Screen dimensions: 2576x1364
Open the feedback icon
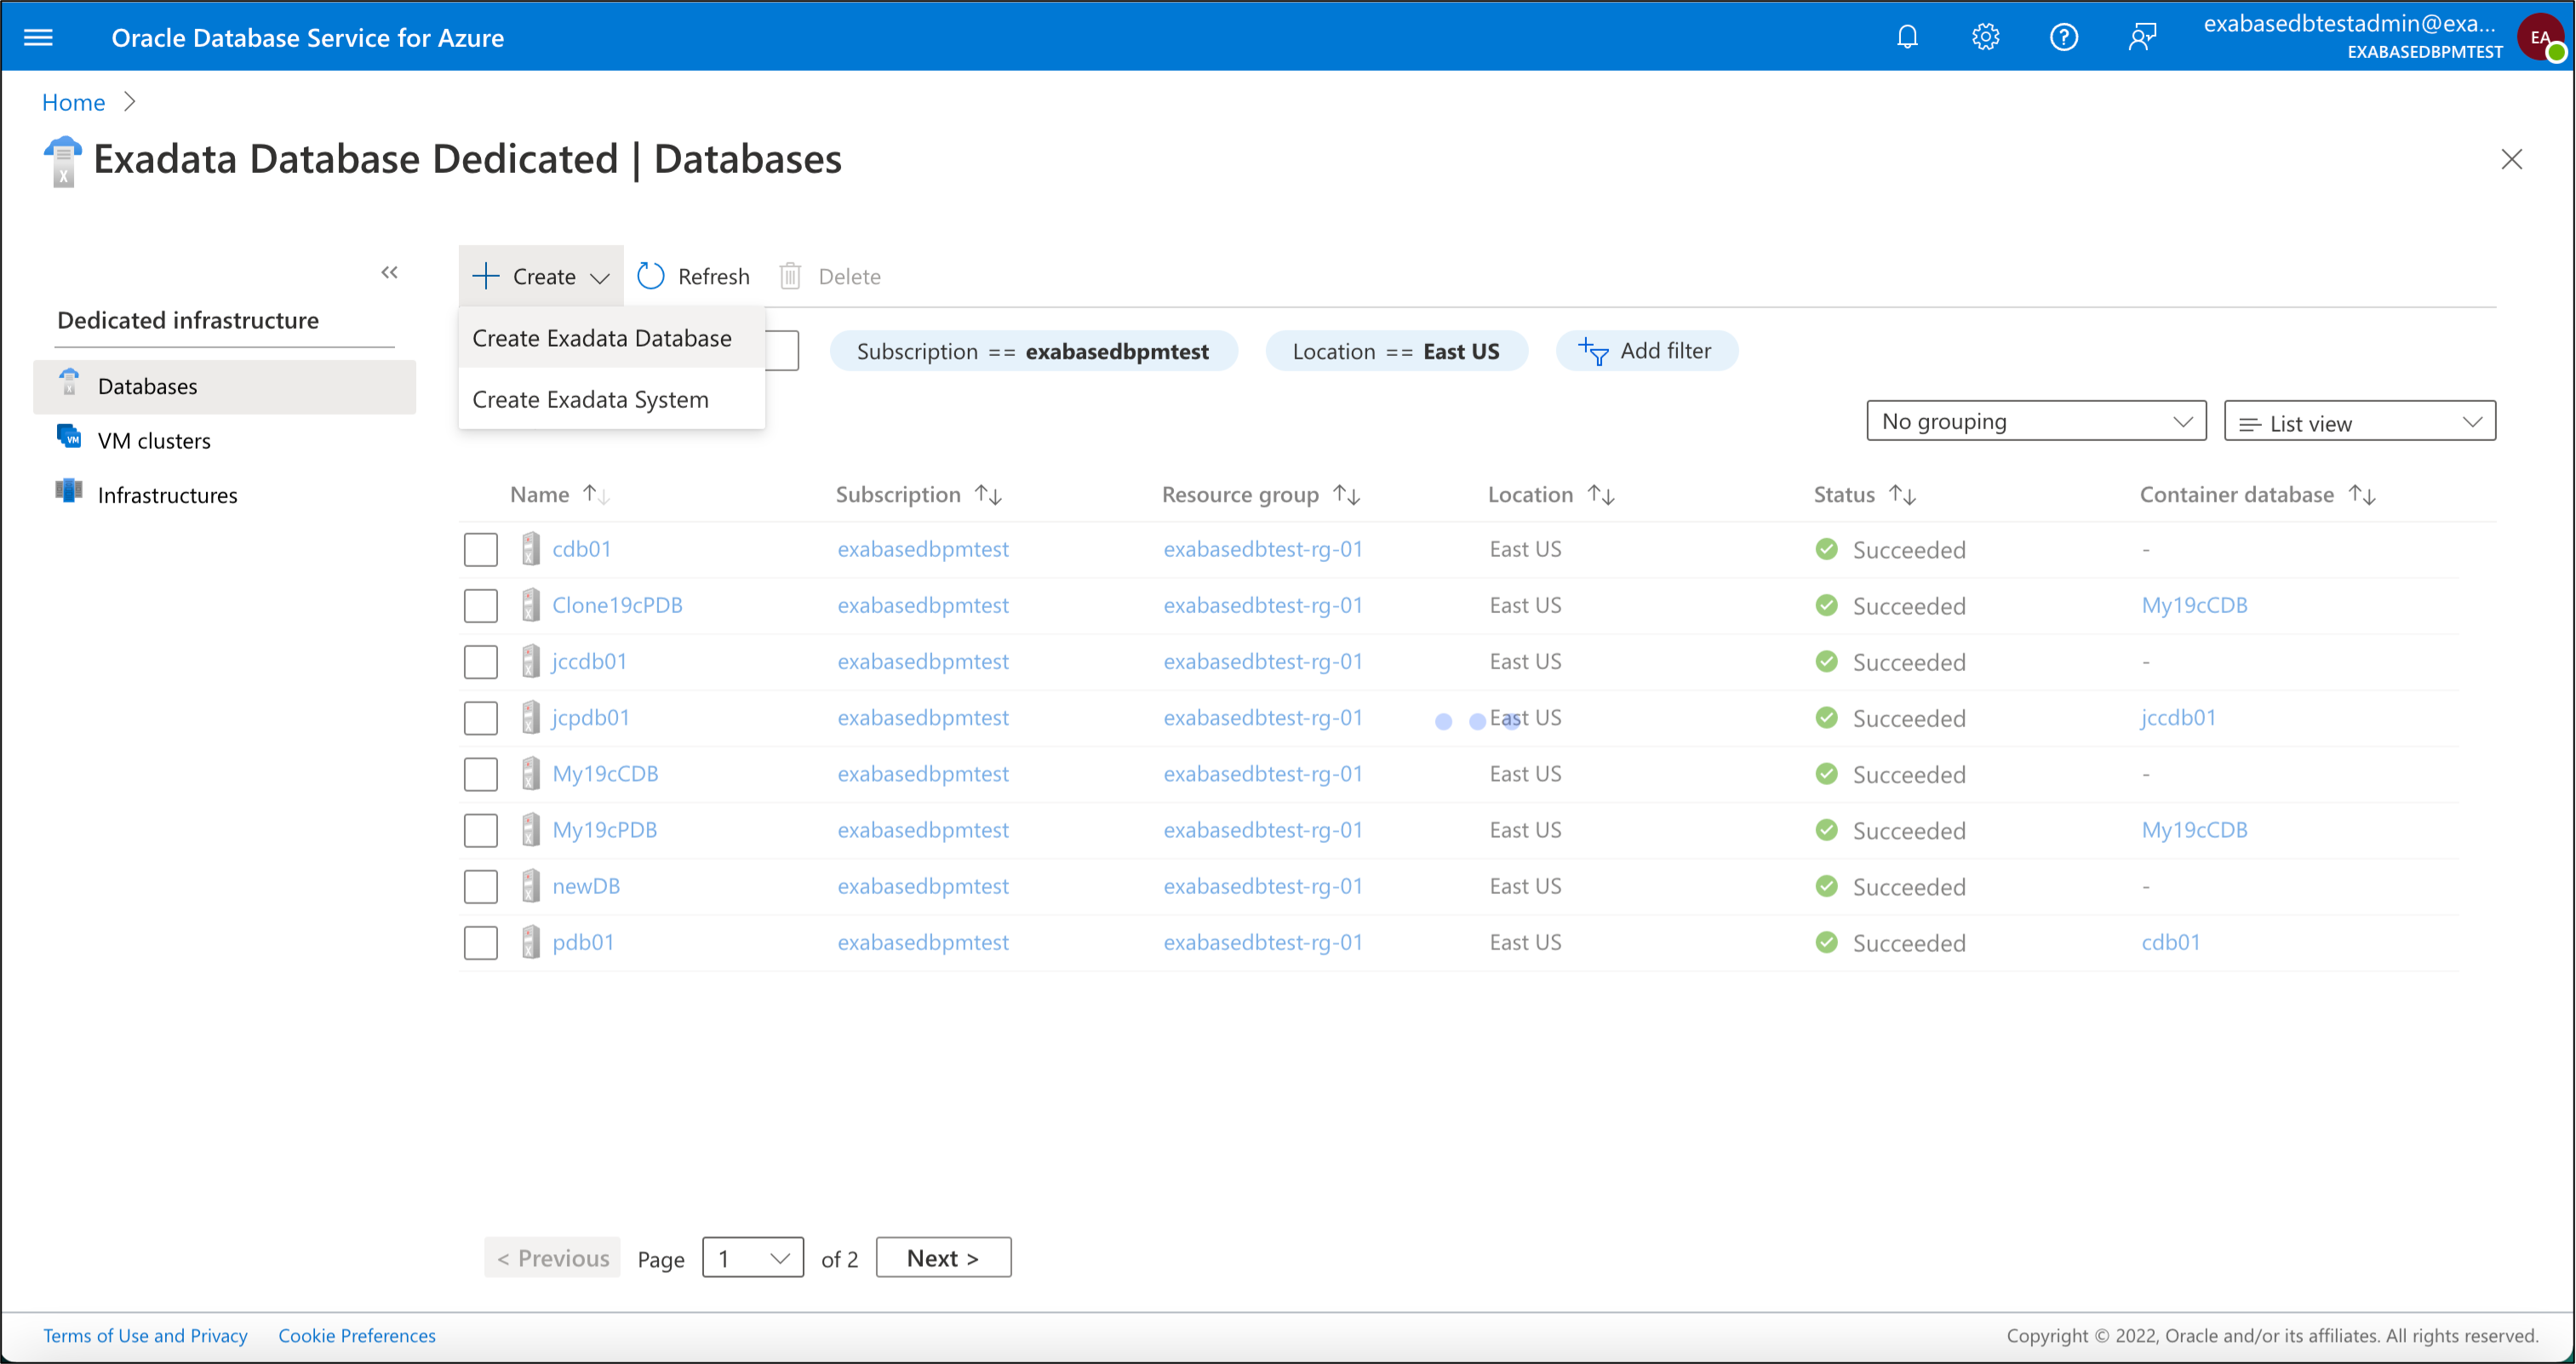point(2143,36)
